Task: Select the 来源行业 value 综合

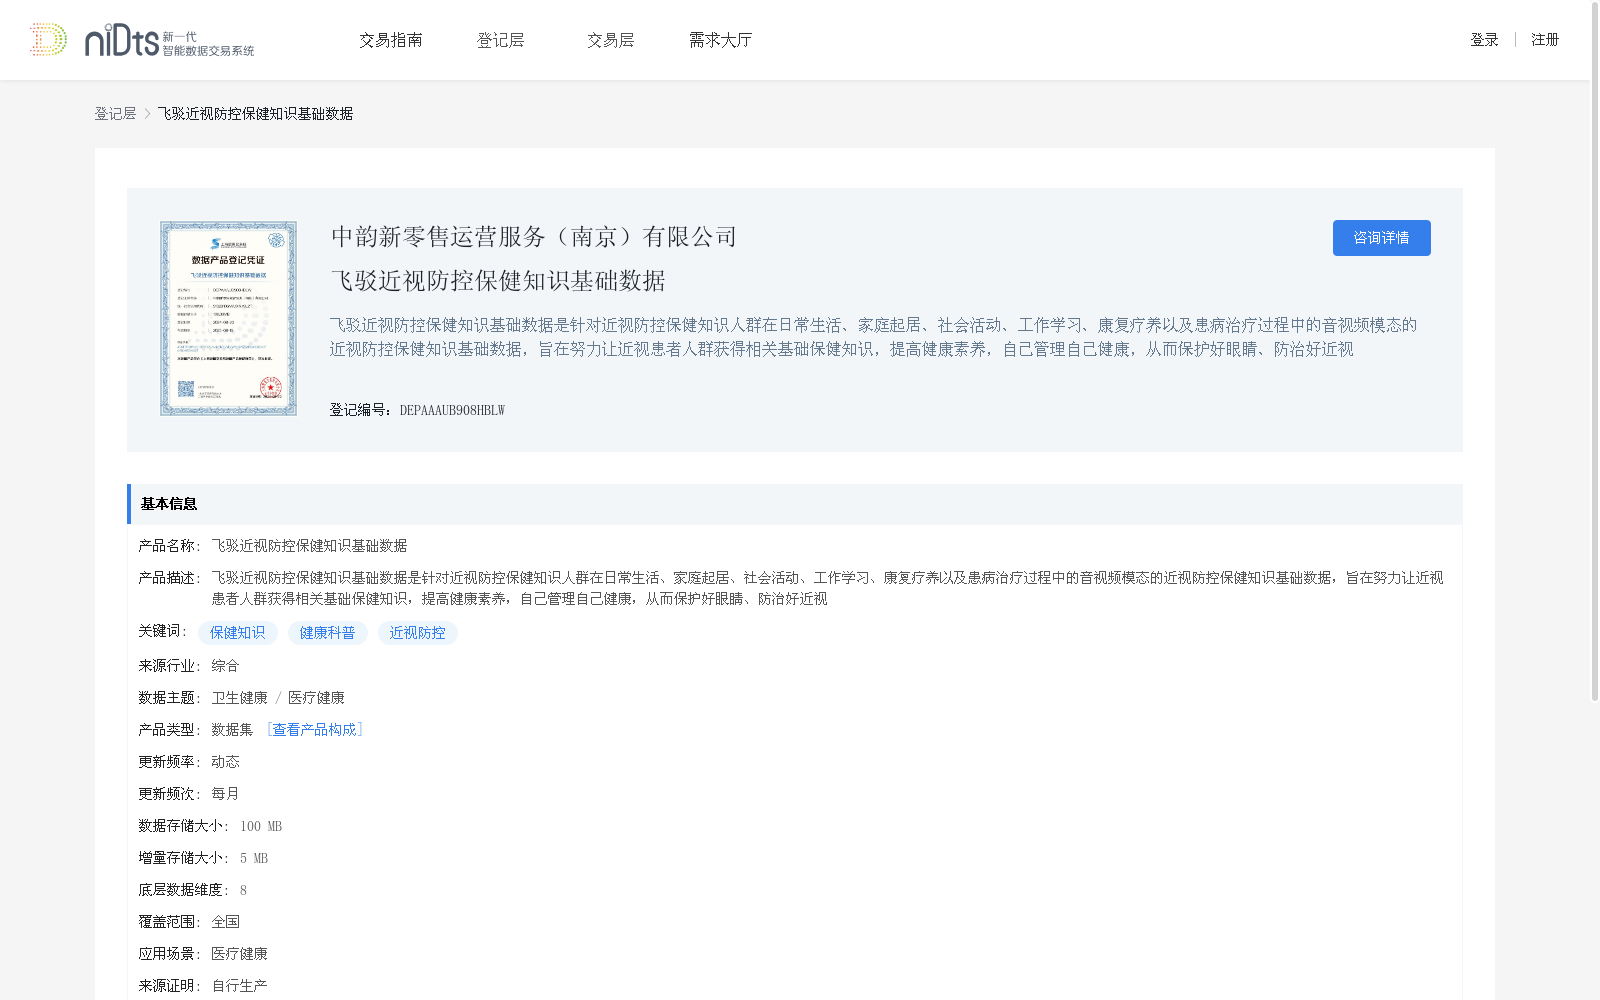Action: 225,666
